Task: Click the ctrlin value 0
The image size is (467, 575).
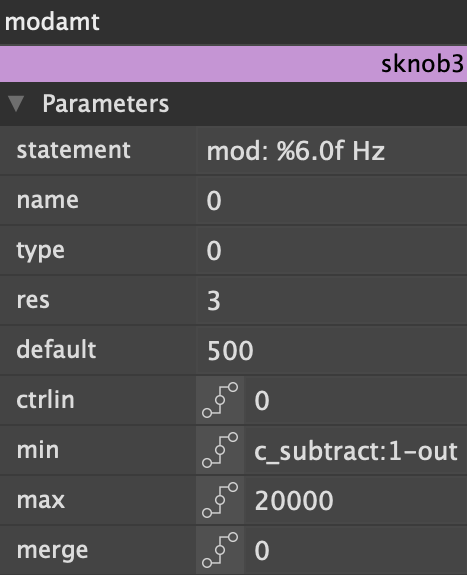Action: click(355, 400)
